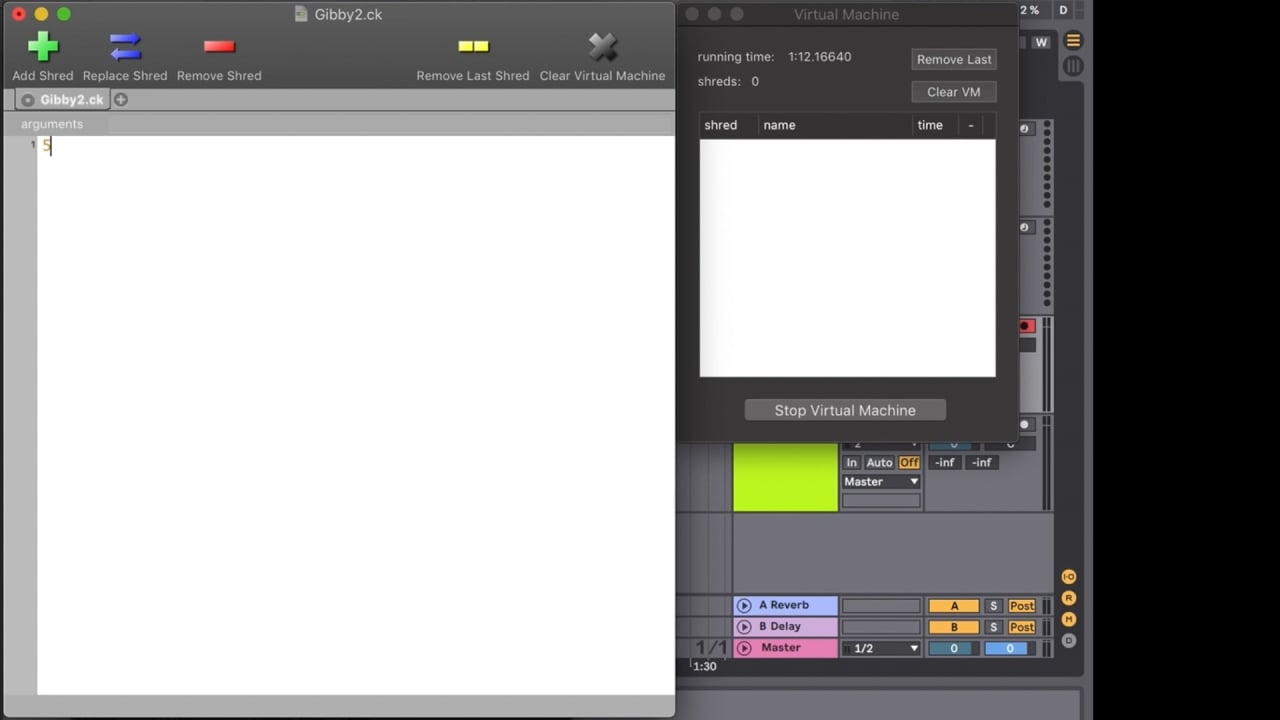
Task: Set monitor to Off
Action: (909, 463)
